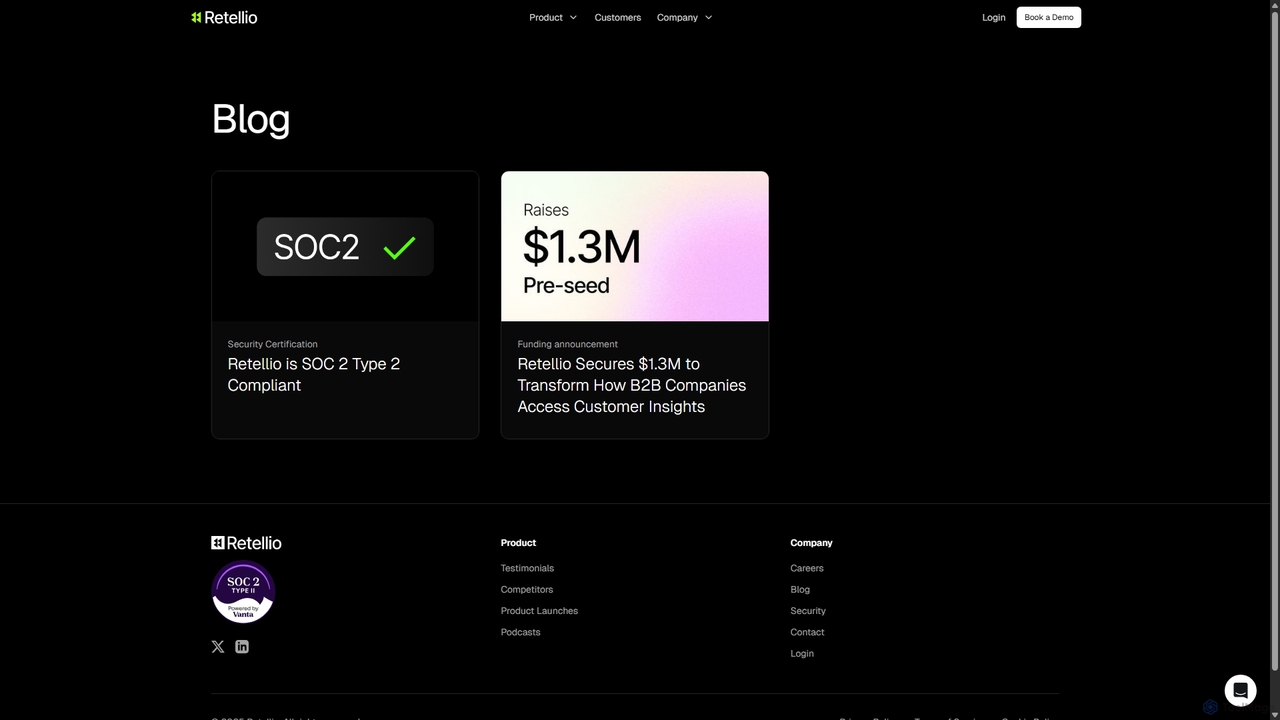Screen dimensions: 1280x720
Task: Click the Security Certification category label
Action: click(x=273, y=344)
